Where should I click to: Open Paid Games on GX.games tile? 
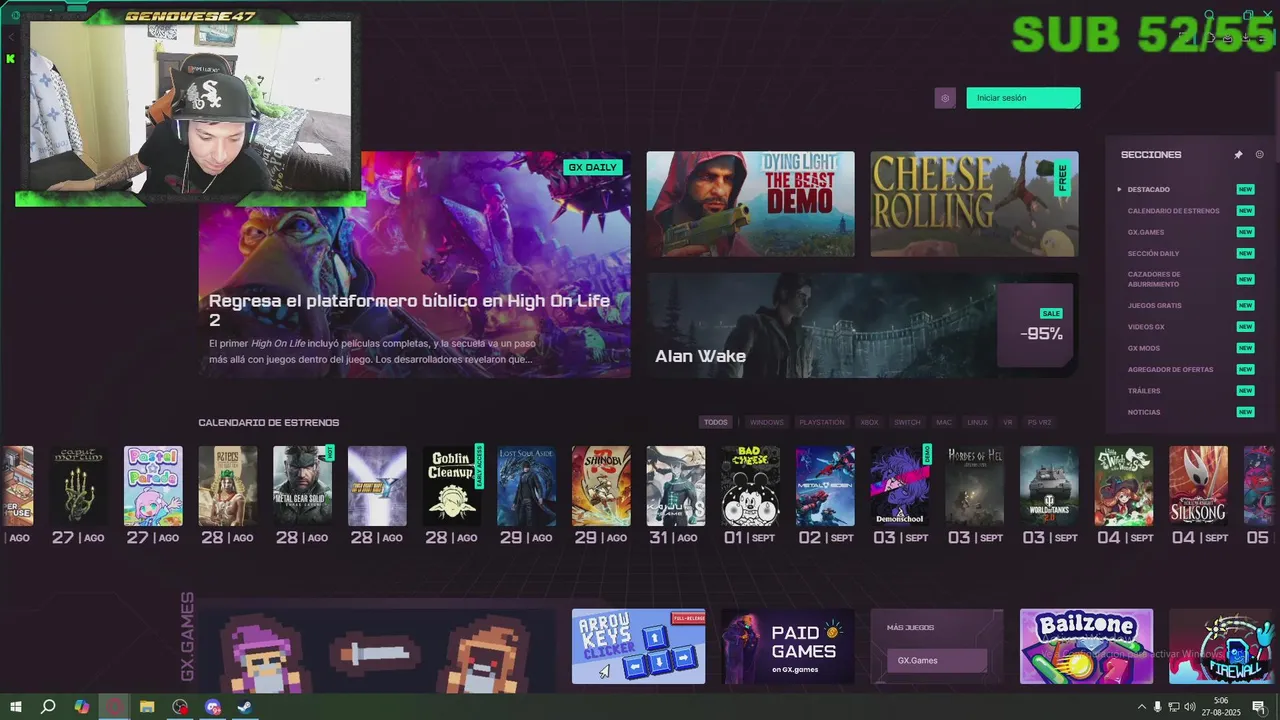pyautogui.click(x=788, y=647)
